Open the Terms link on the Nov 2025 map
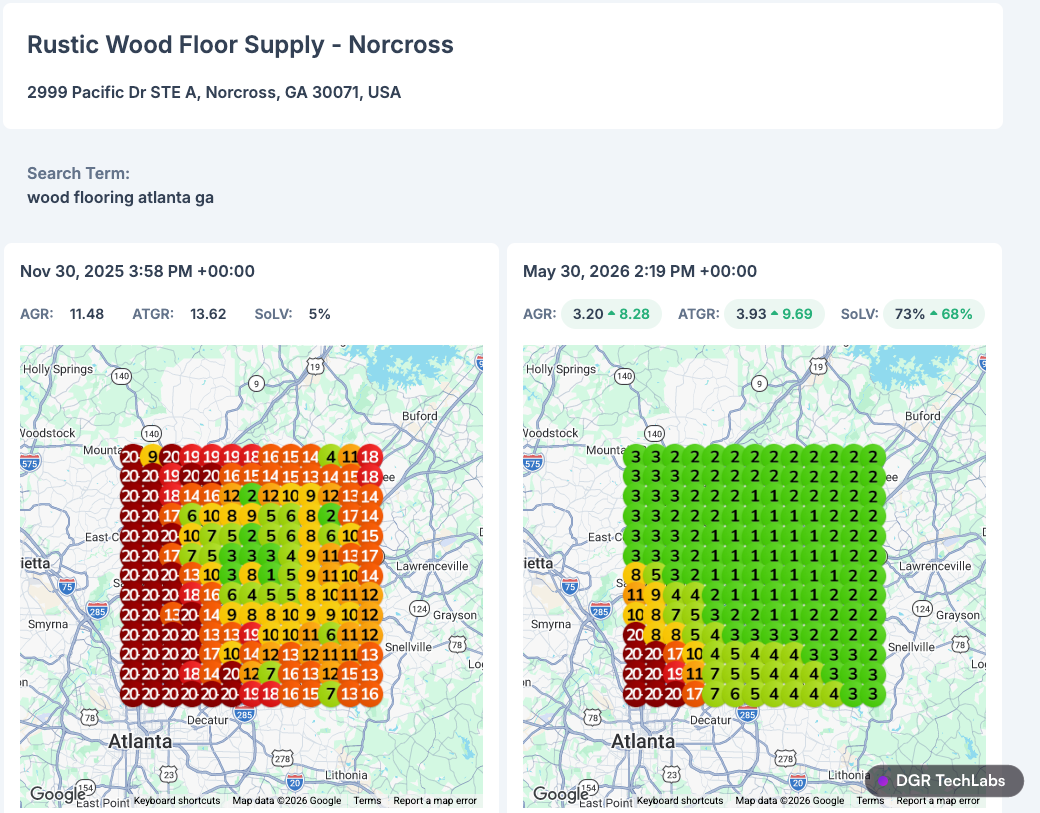 tap(367, 800)
